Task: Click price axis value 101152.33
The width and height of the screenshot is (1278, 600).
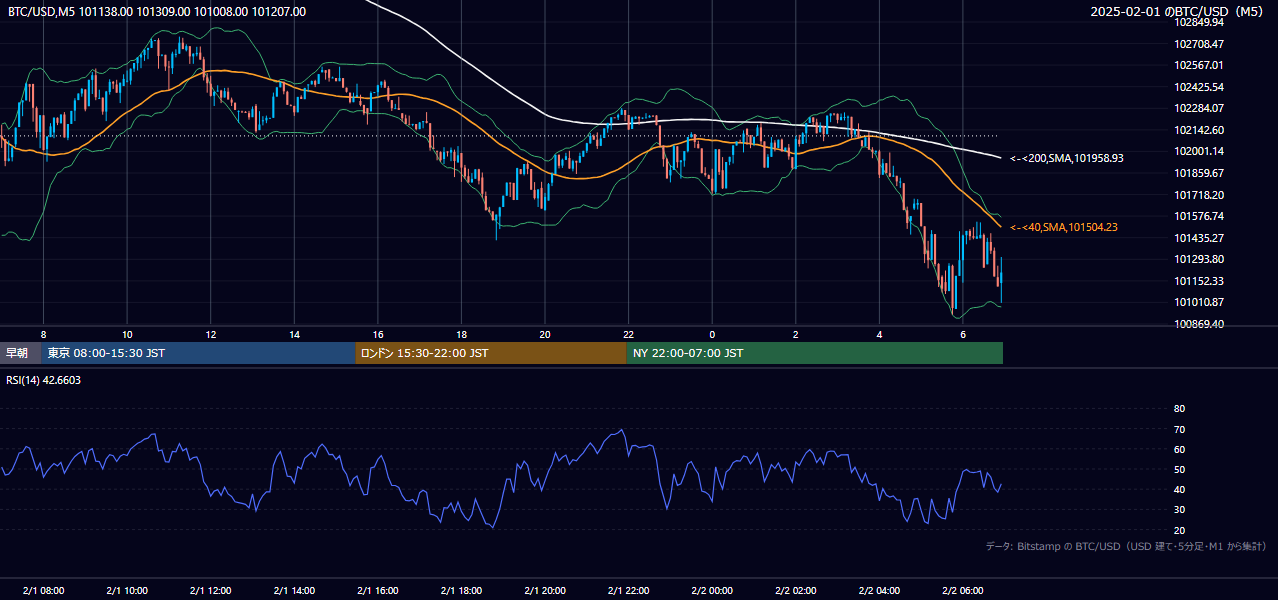Action: click(1199, 281)
